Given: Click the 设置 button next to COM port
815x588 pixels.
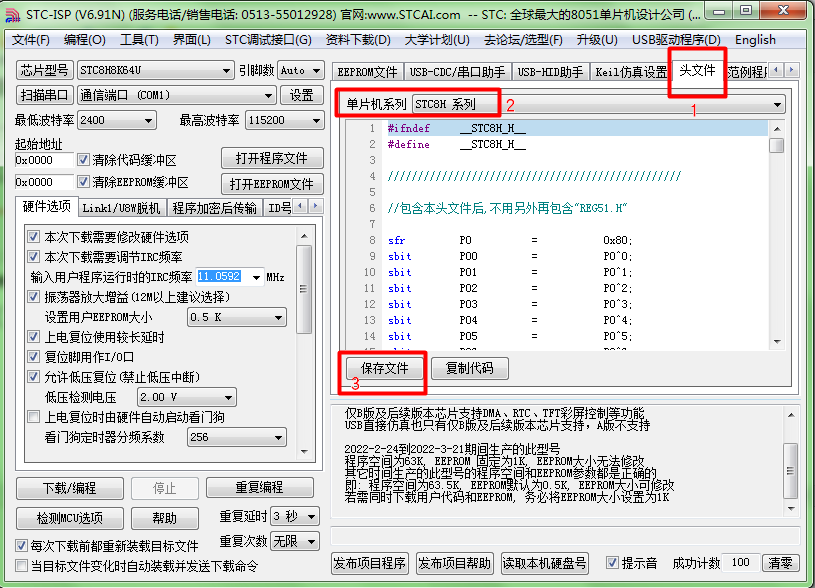Looking at the screenshot, I should tap(301, 95).
